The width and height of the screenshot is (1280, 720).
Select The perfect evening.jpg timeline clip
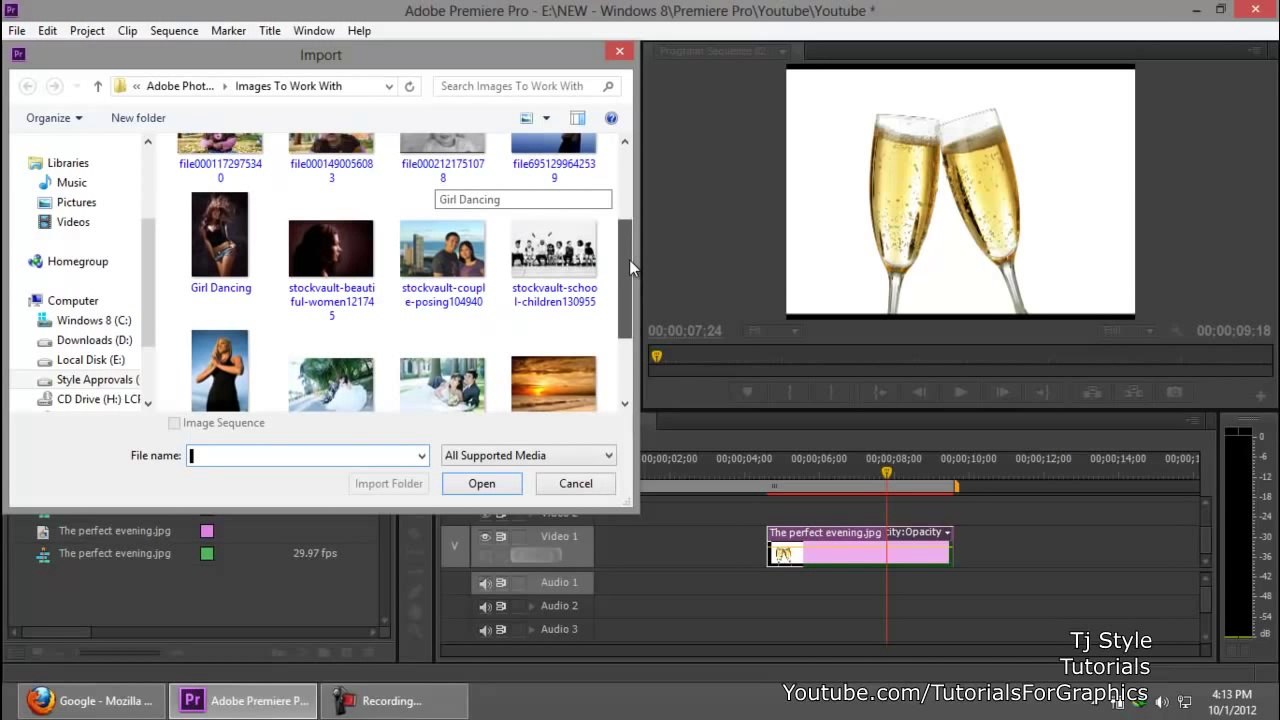click(859, 546)
